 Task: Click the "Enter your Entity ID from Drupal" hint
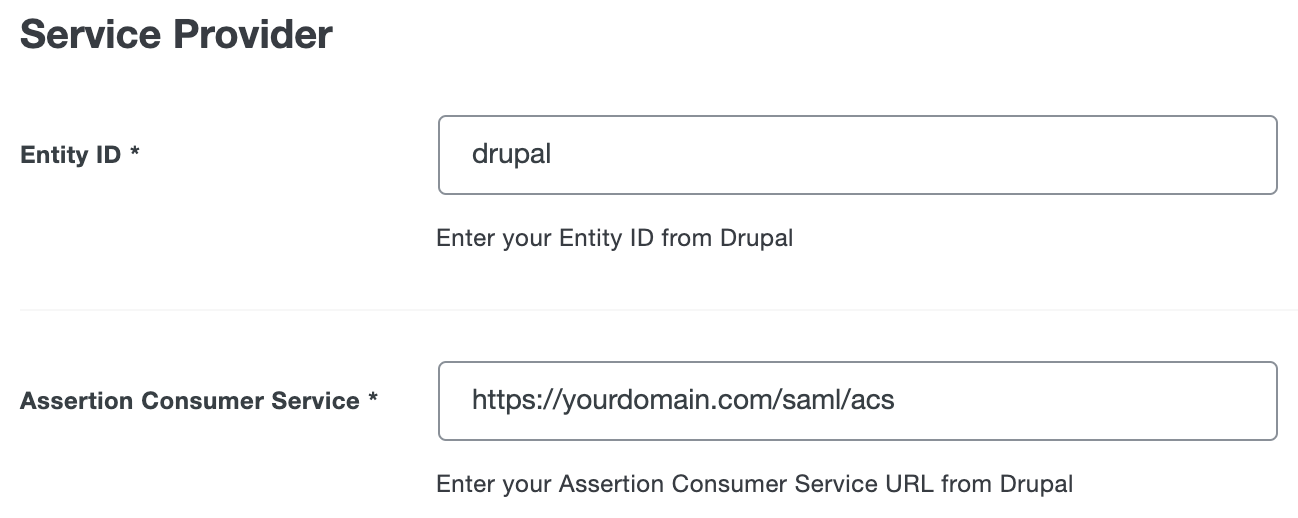[x=614, y=238]
